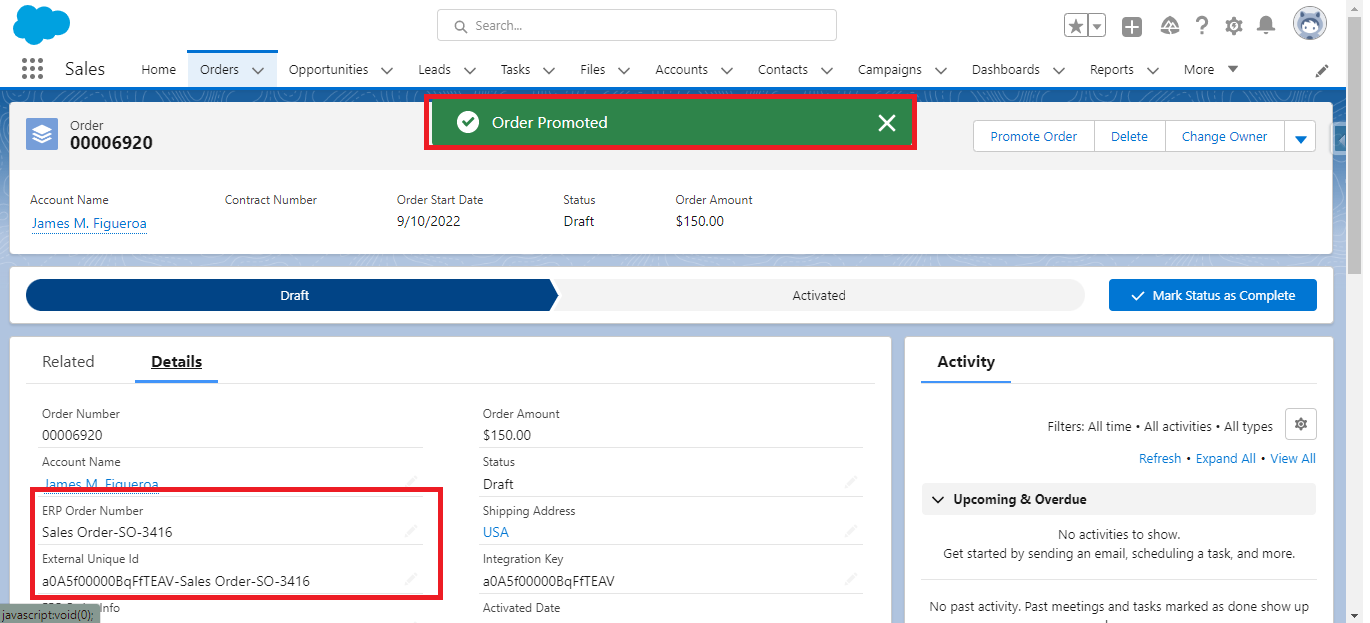This screenshot has width=1370, height=623.
Task: Edit Status field pencil icon
Action: (x=851, y=483)
